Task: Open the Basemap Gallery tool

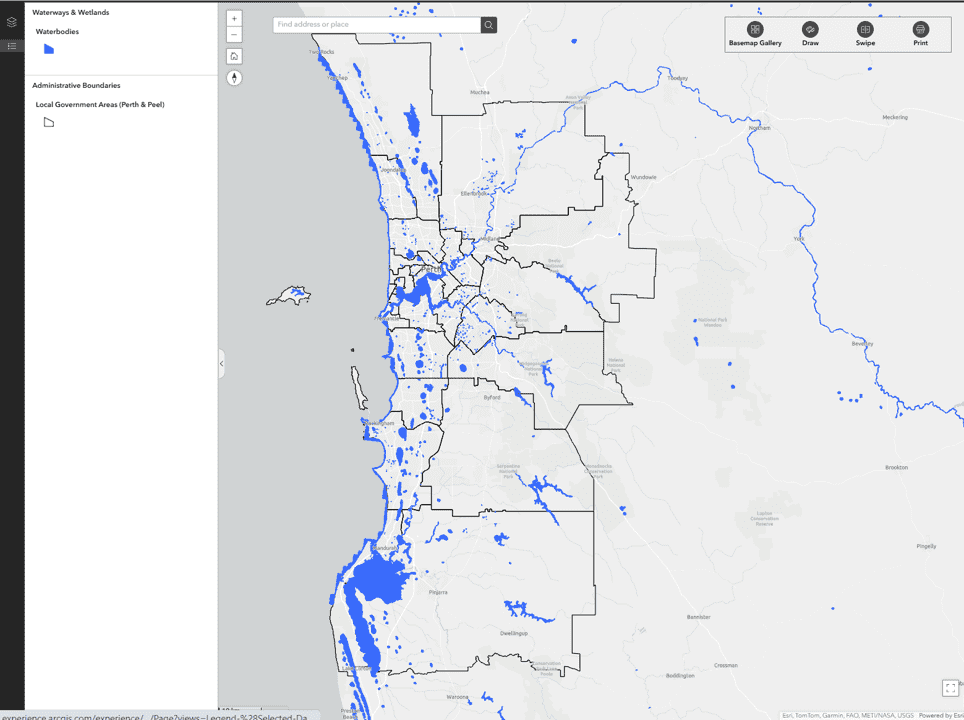Action: (x=755, y=34)
